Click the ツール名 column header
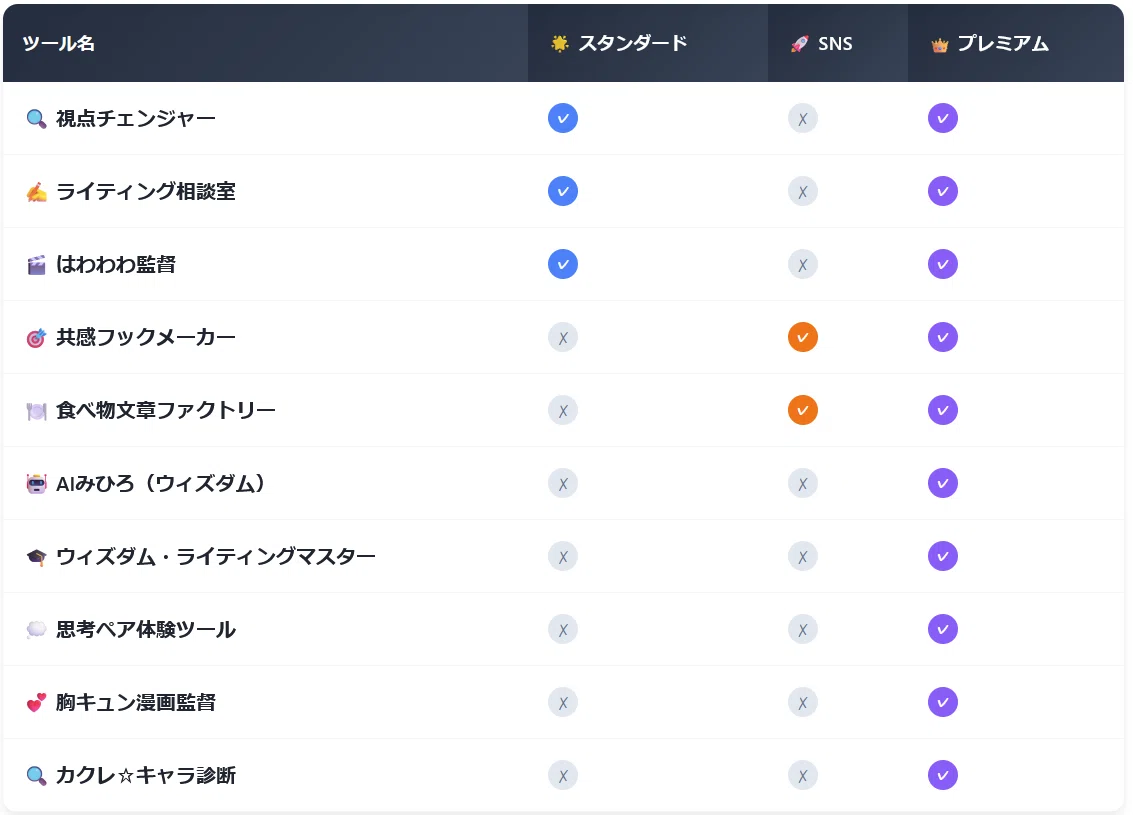 (x=59, y=43)
